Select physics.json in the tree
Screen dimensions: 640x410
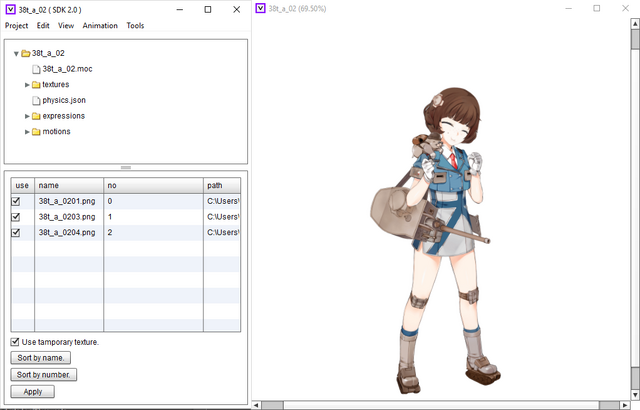click(64, 100)
